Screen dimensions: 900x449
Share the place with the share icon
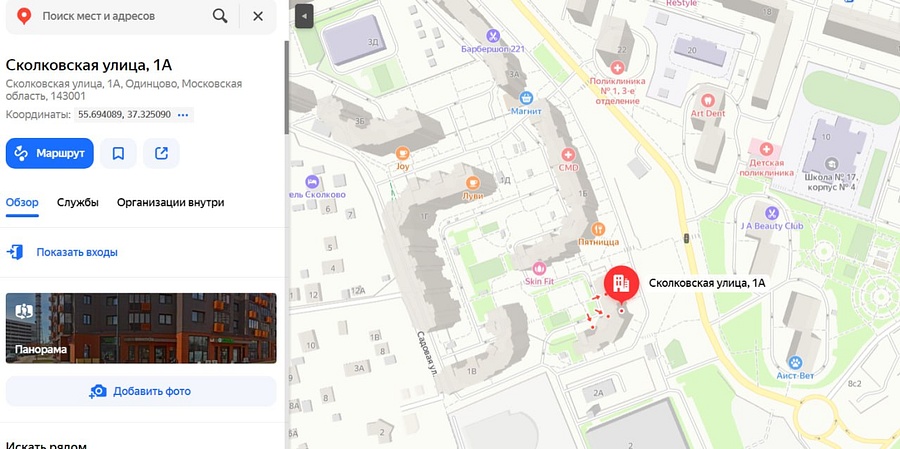point(161,153)
